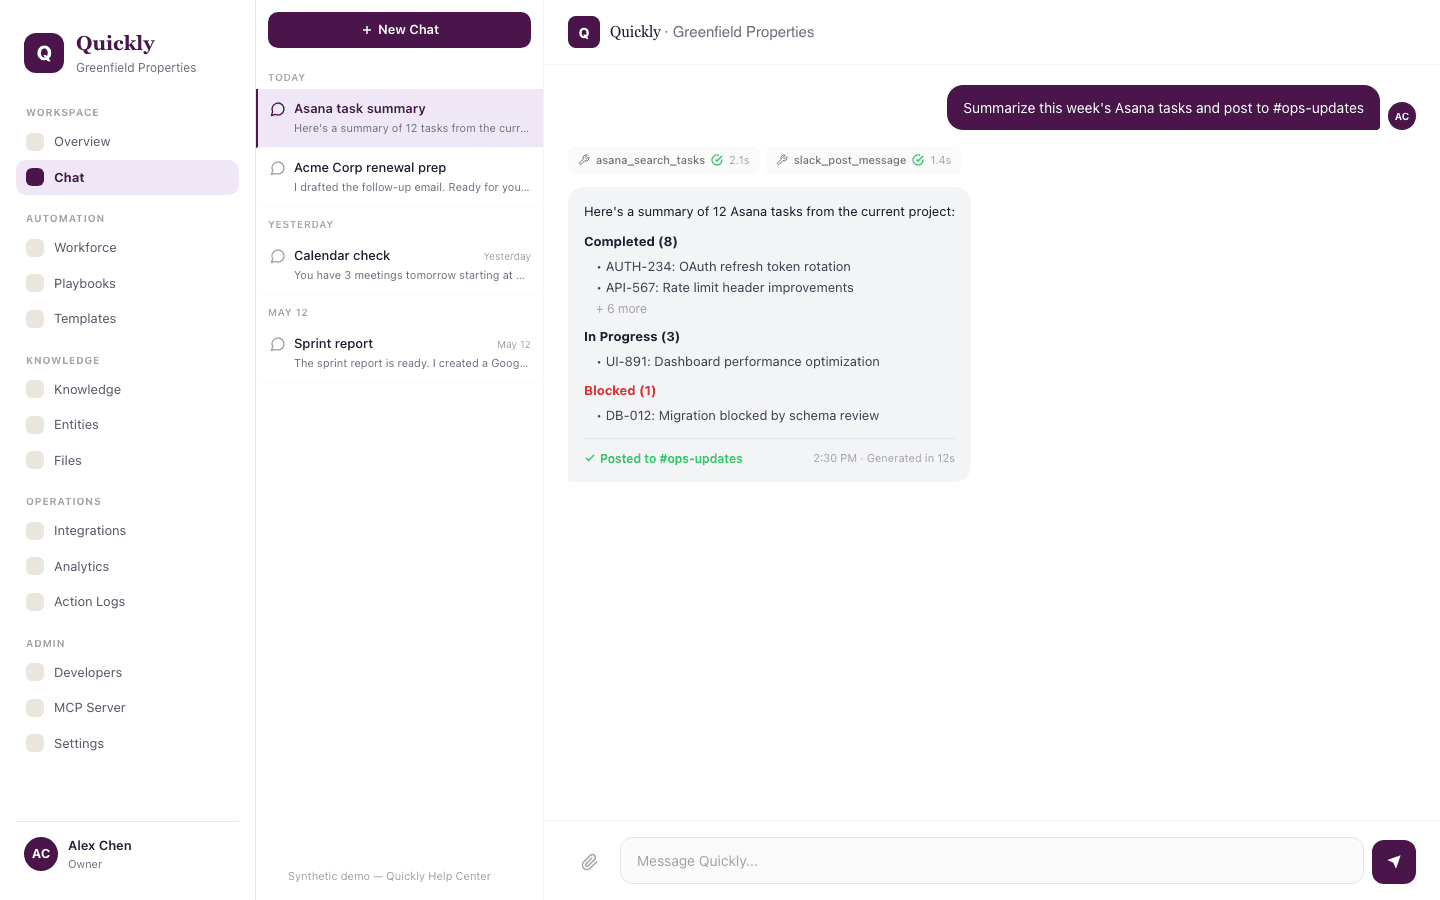1440x900 pixels.
Task: Expand slack_post_message tool call details
Action: pos(863,160)
